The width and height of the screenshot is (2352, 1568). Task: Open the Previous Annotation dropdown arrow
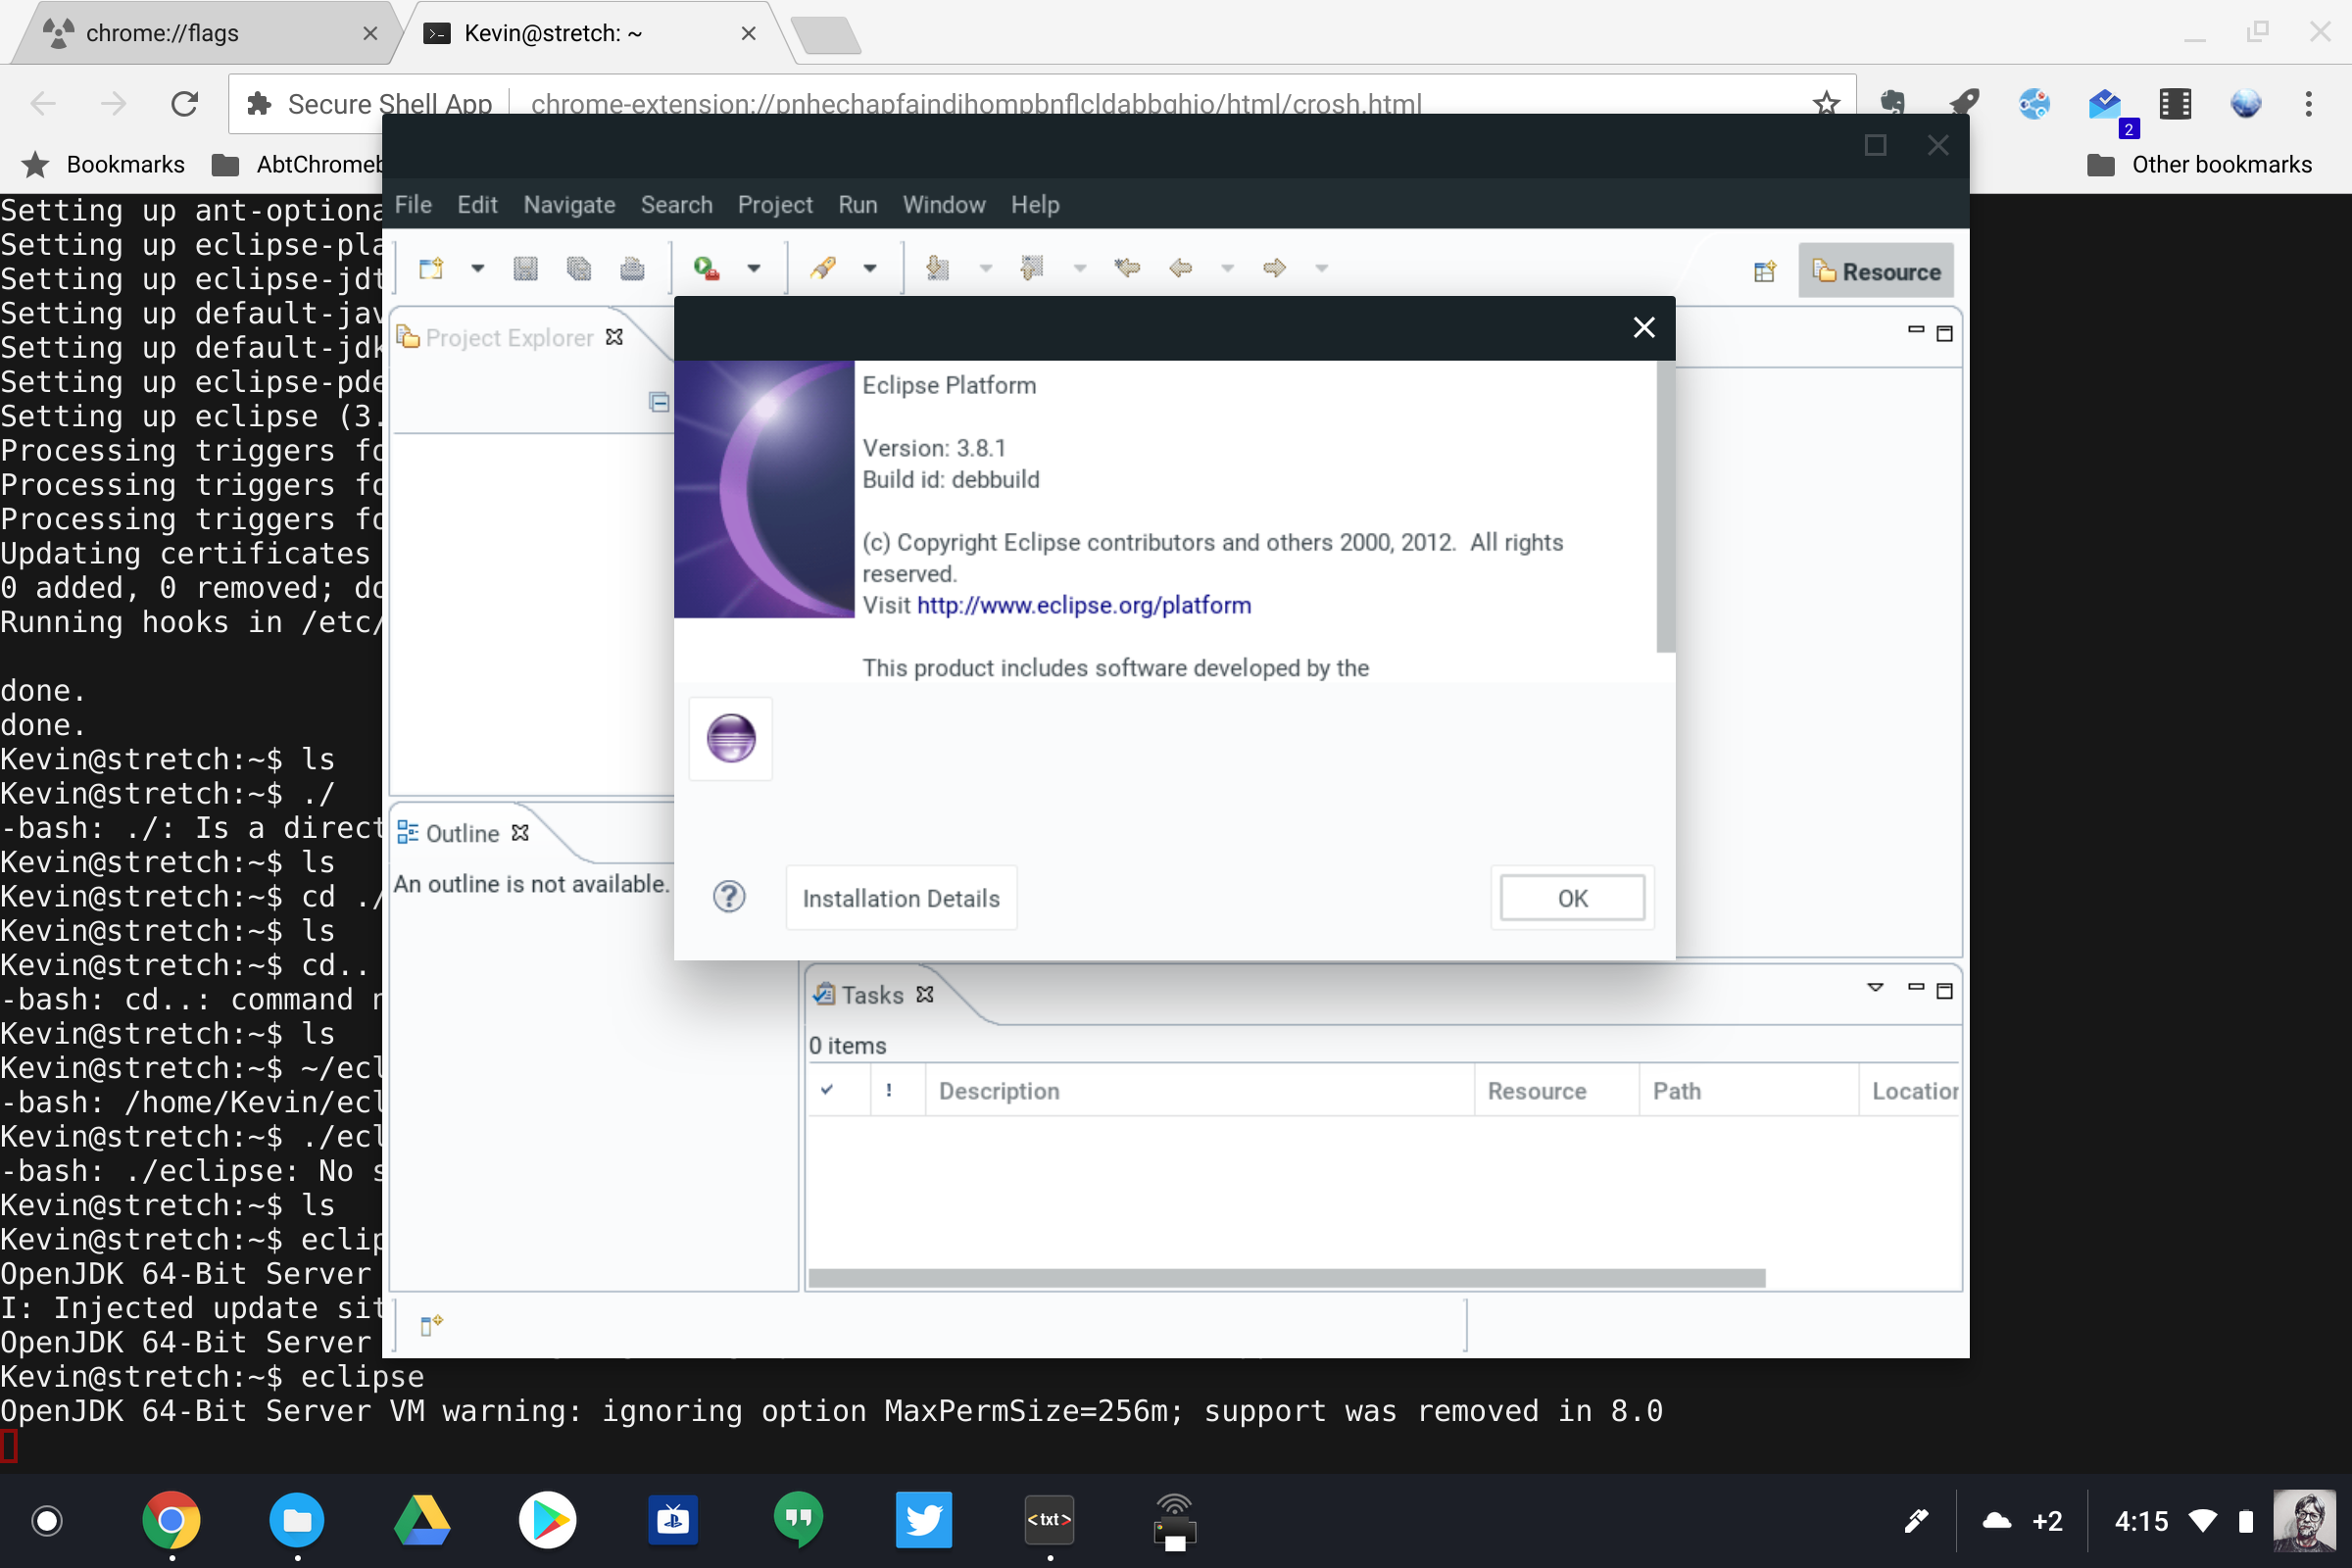1080,268
